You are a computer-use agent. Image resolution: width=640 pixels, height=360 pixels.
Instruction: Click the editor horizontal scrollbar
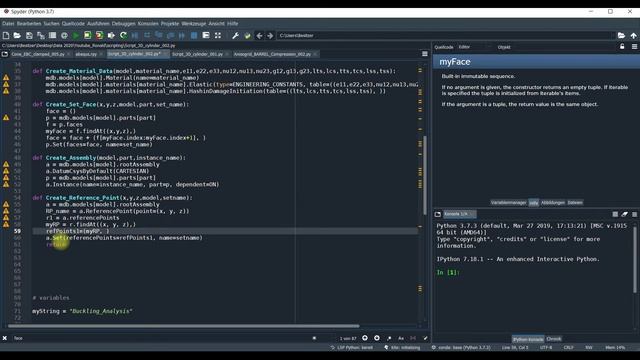pyautogui.click(x=184, y=326)
